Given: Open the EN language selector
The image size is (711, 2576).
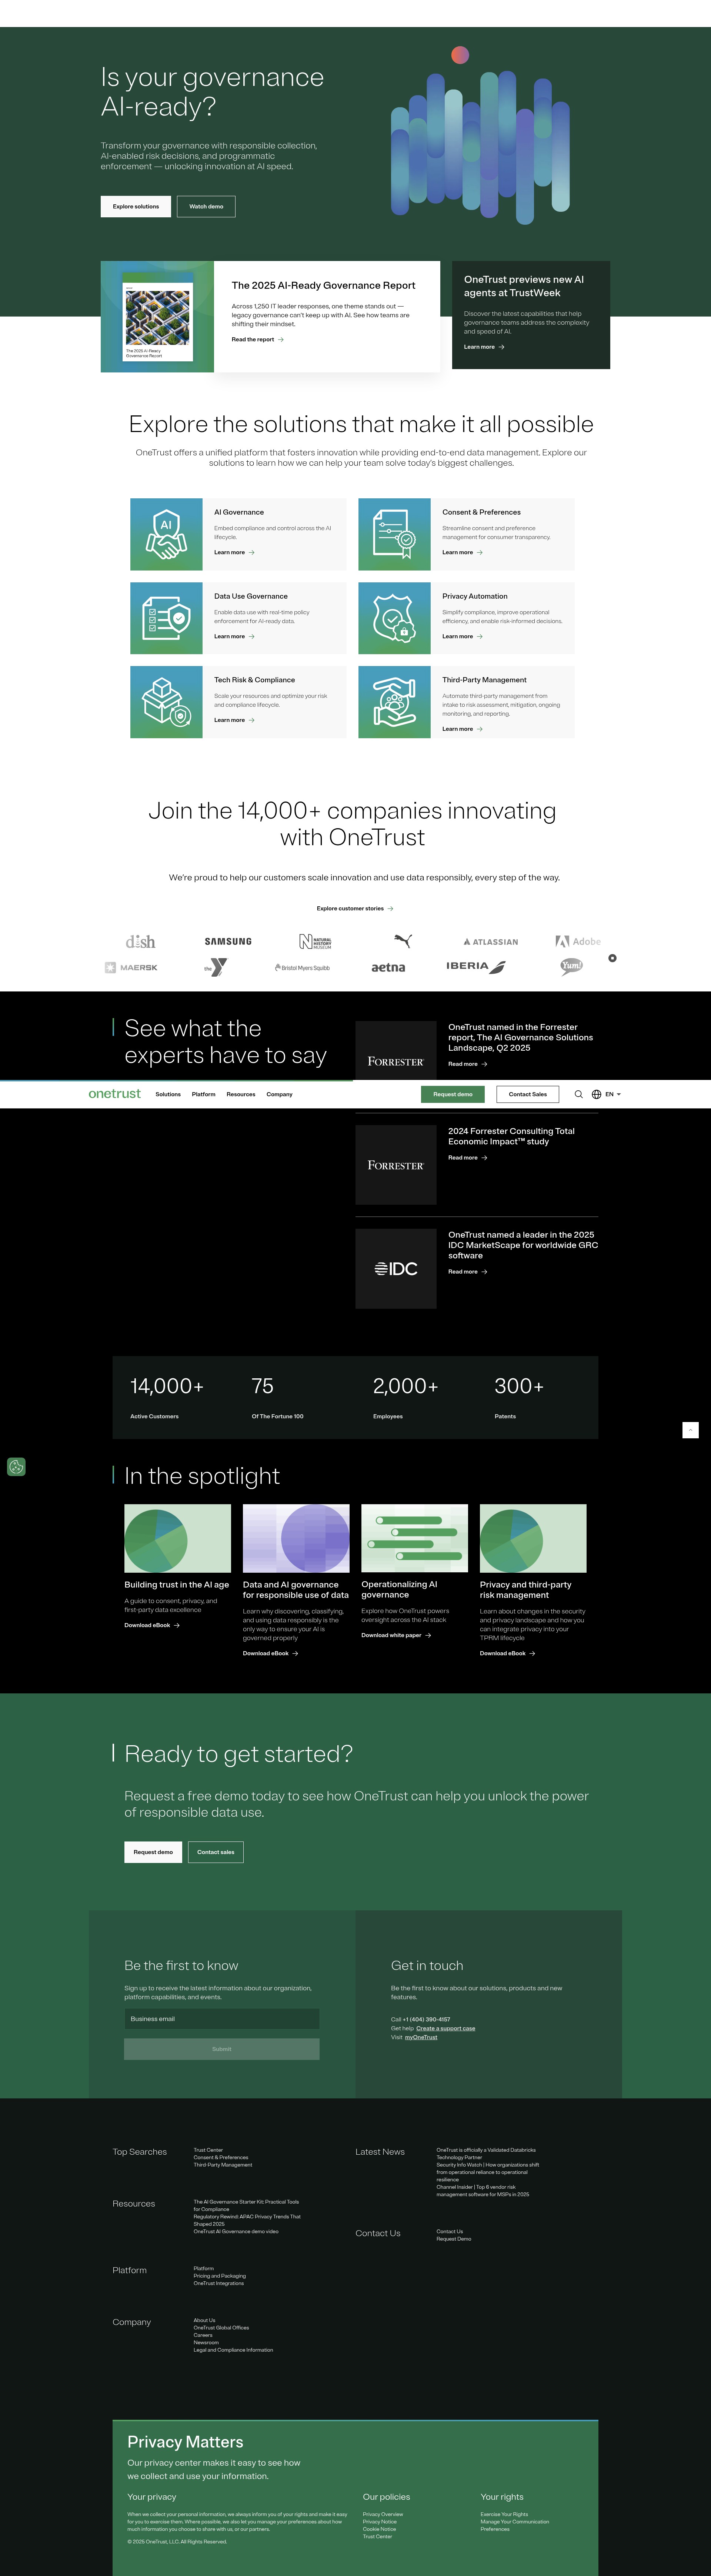Looking at the screenshot, I should pos(612,1094).
